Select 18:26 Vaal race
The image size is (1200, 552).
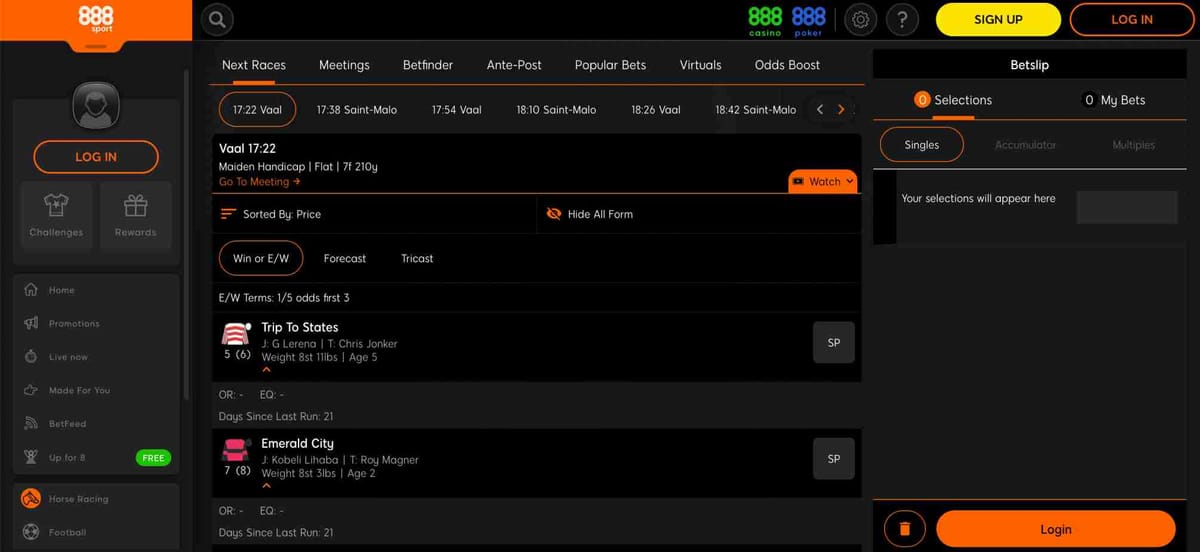(656, 110)
